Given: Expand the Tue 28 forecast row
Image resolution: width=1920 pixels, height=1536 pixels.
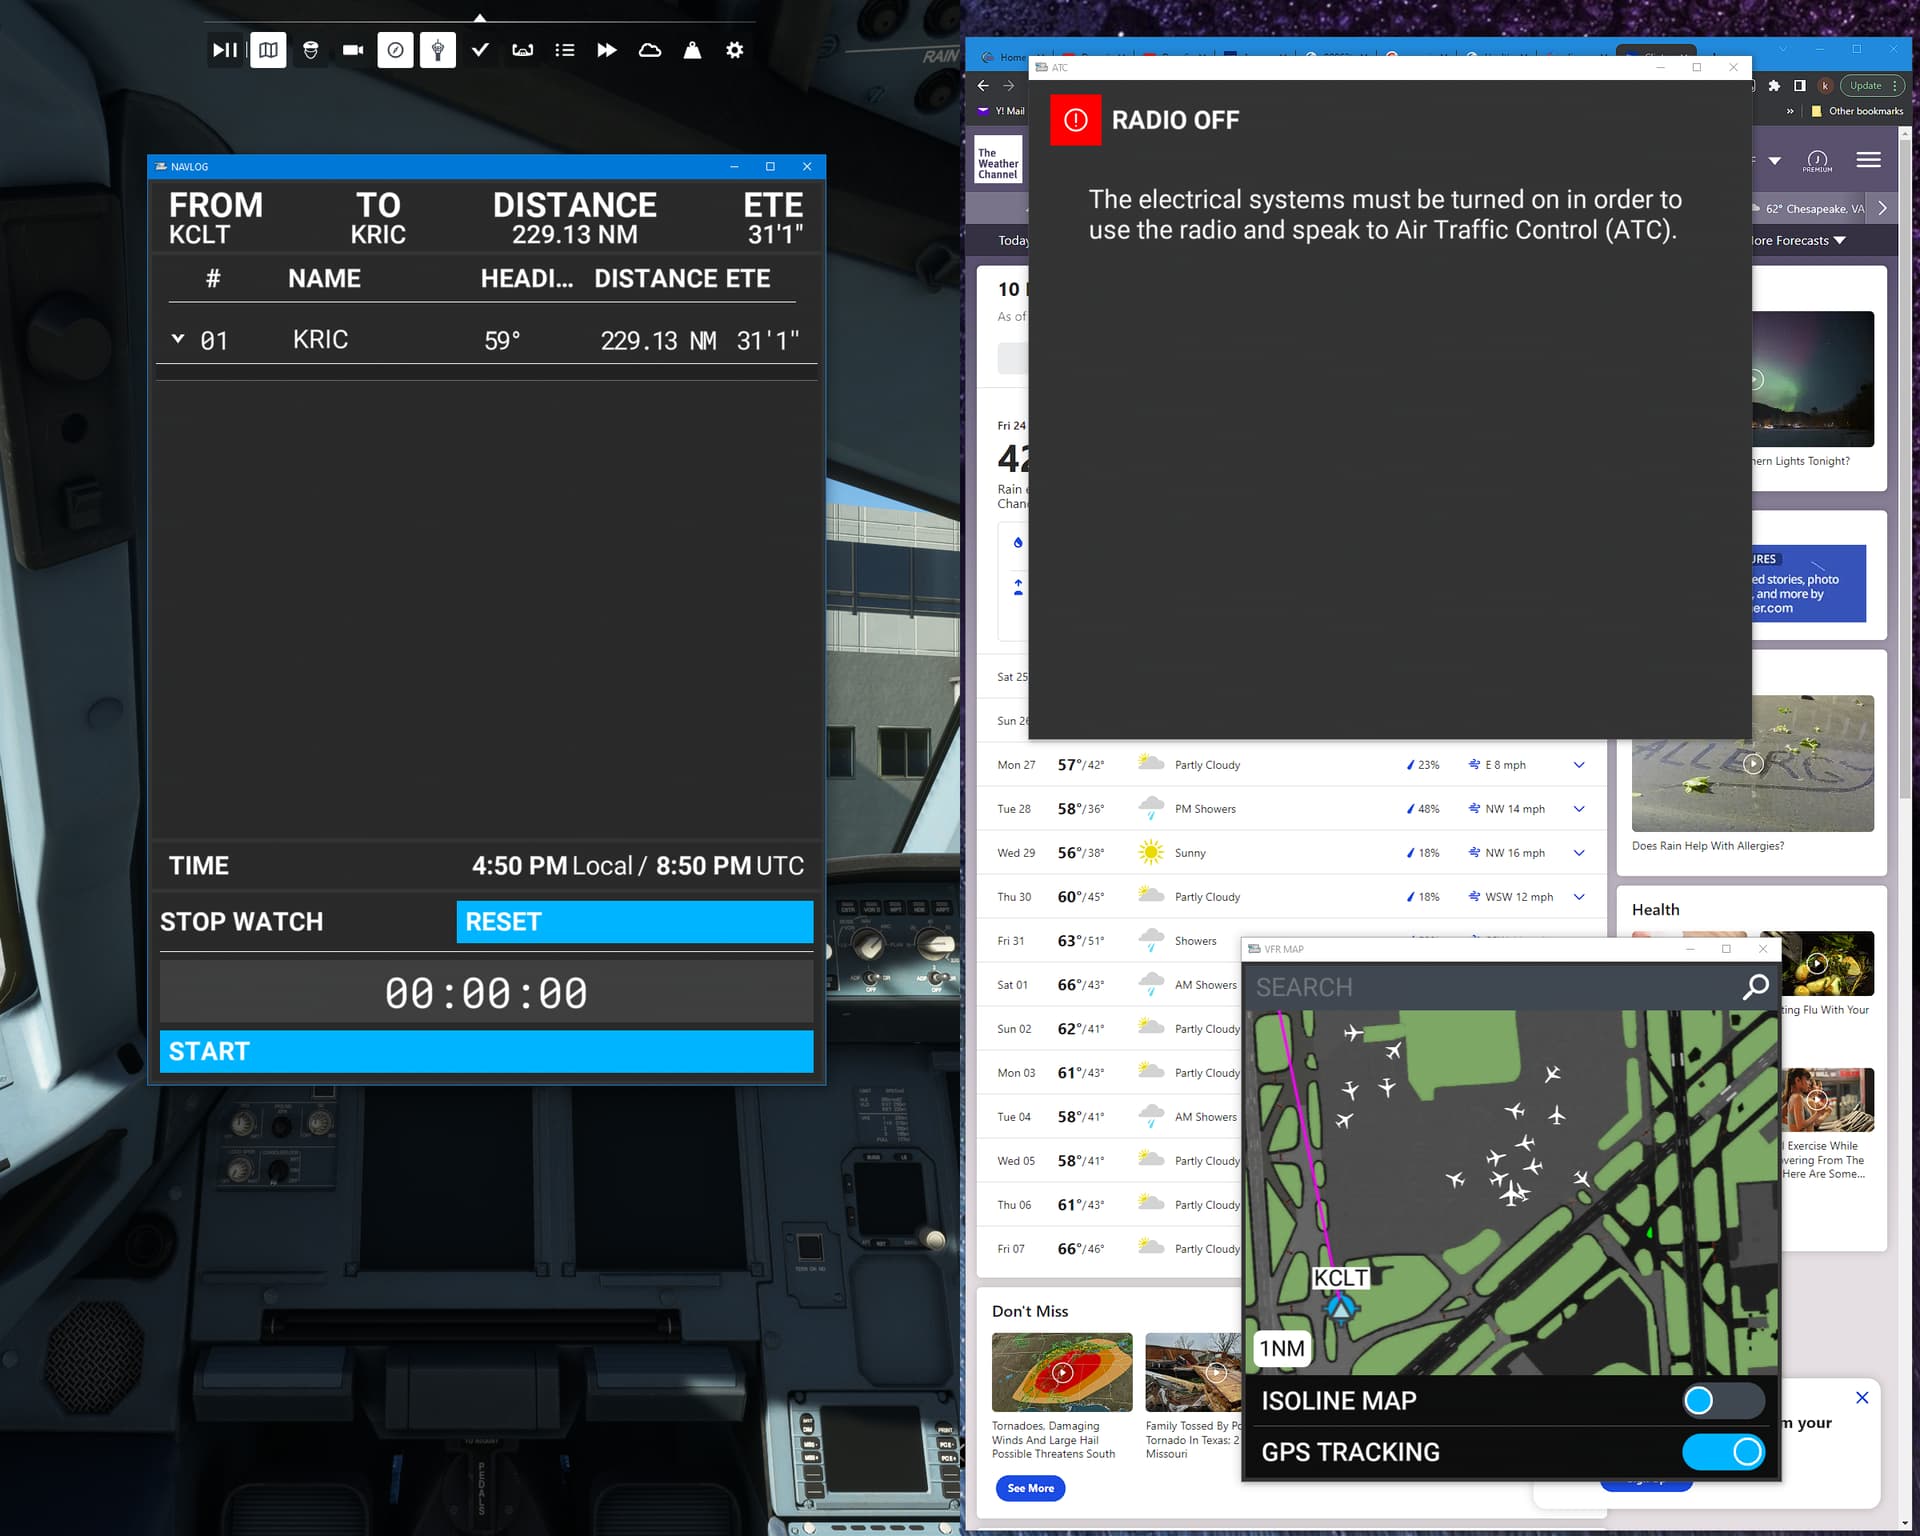Looking at the screenshot, I should (1579, 809).
